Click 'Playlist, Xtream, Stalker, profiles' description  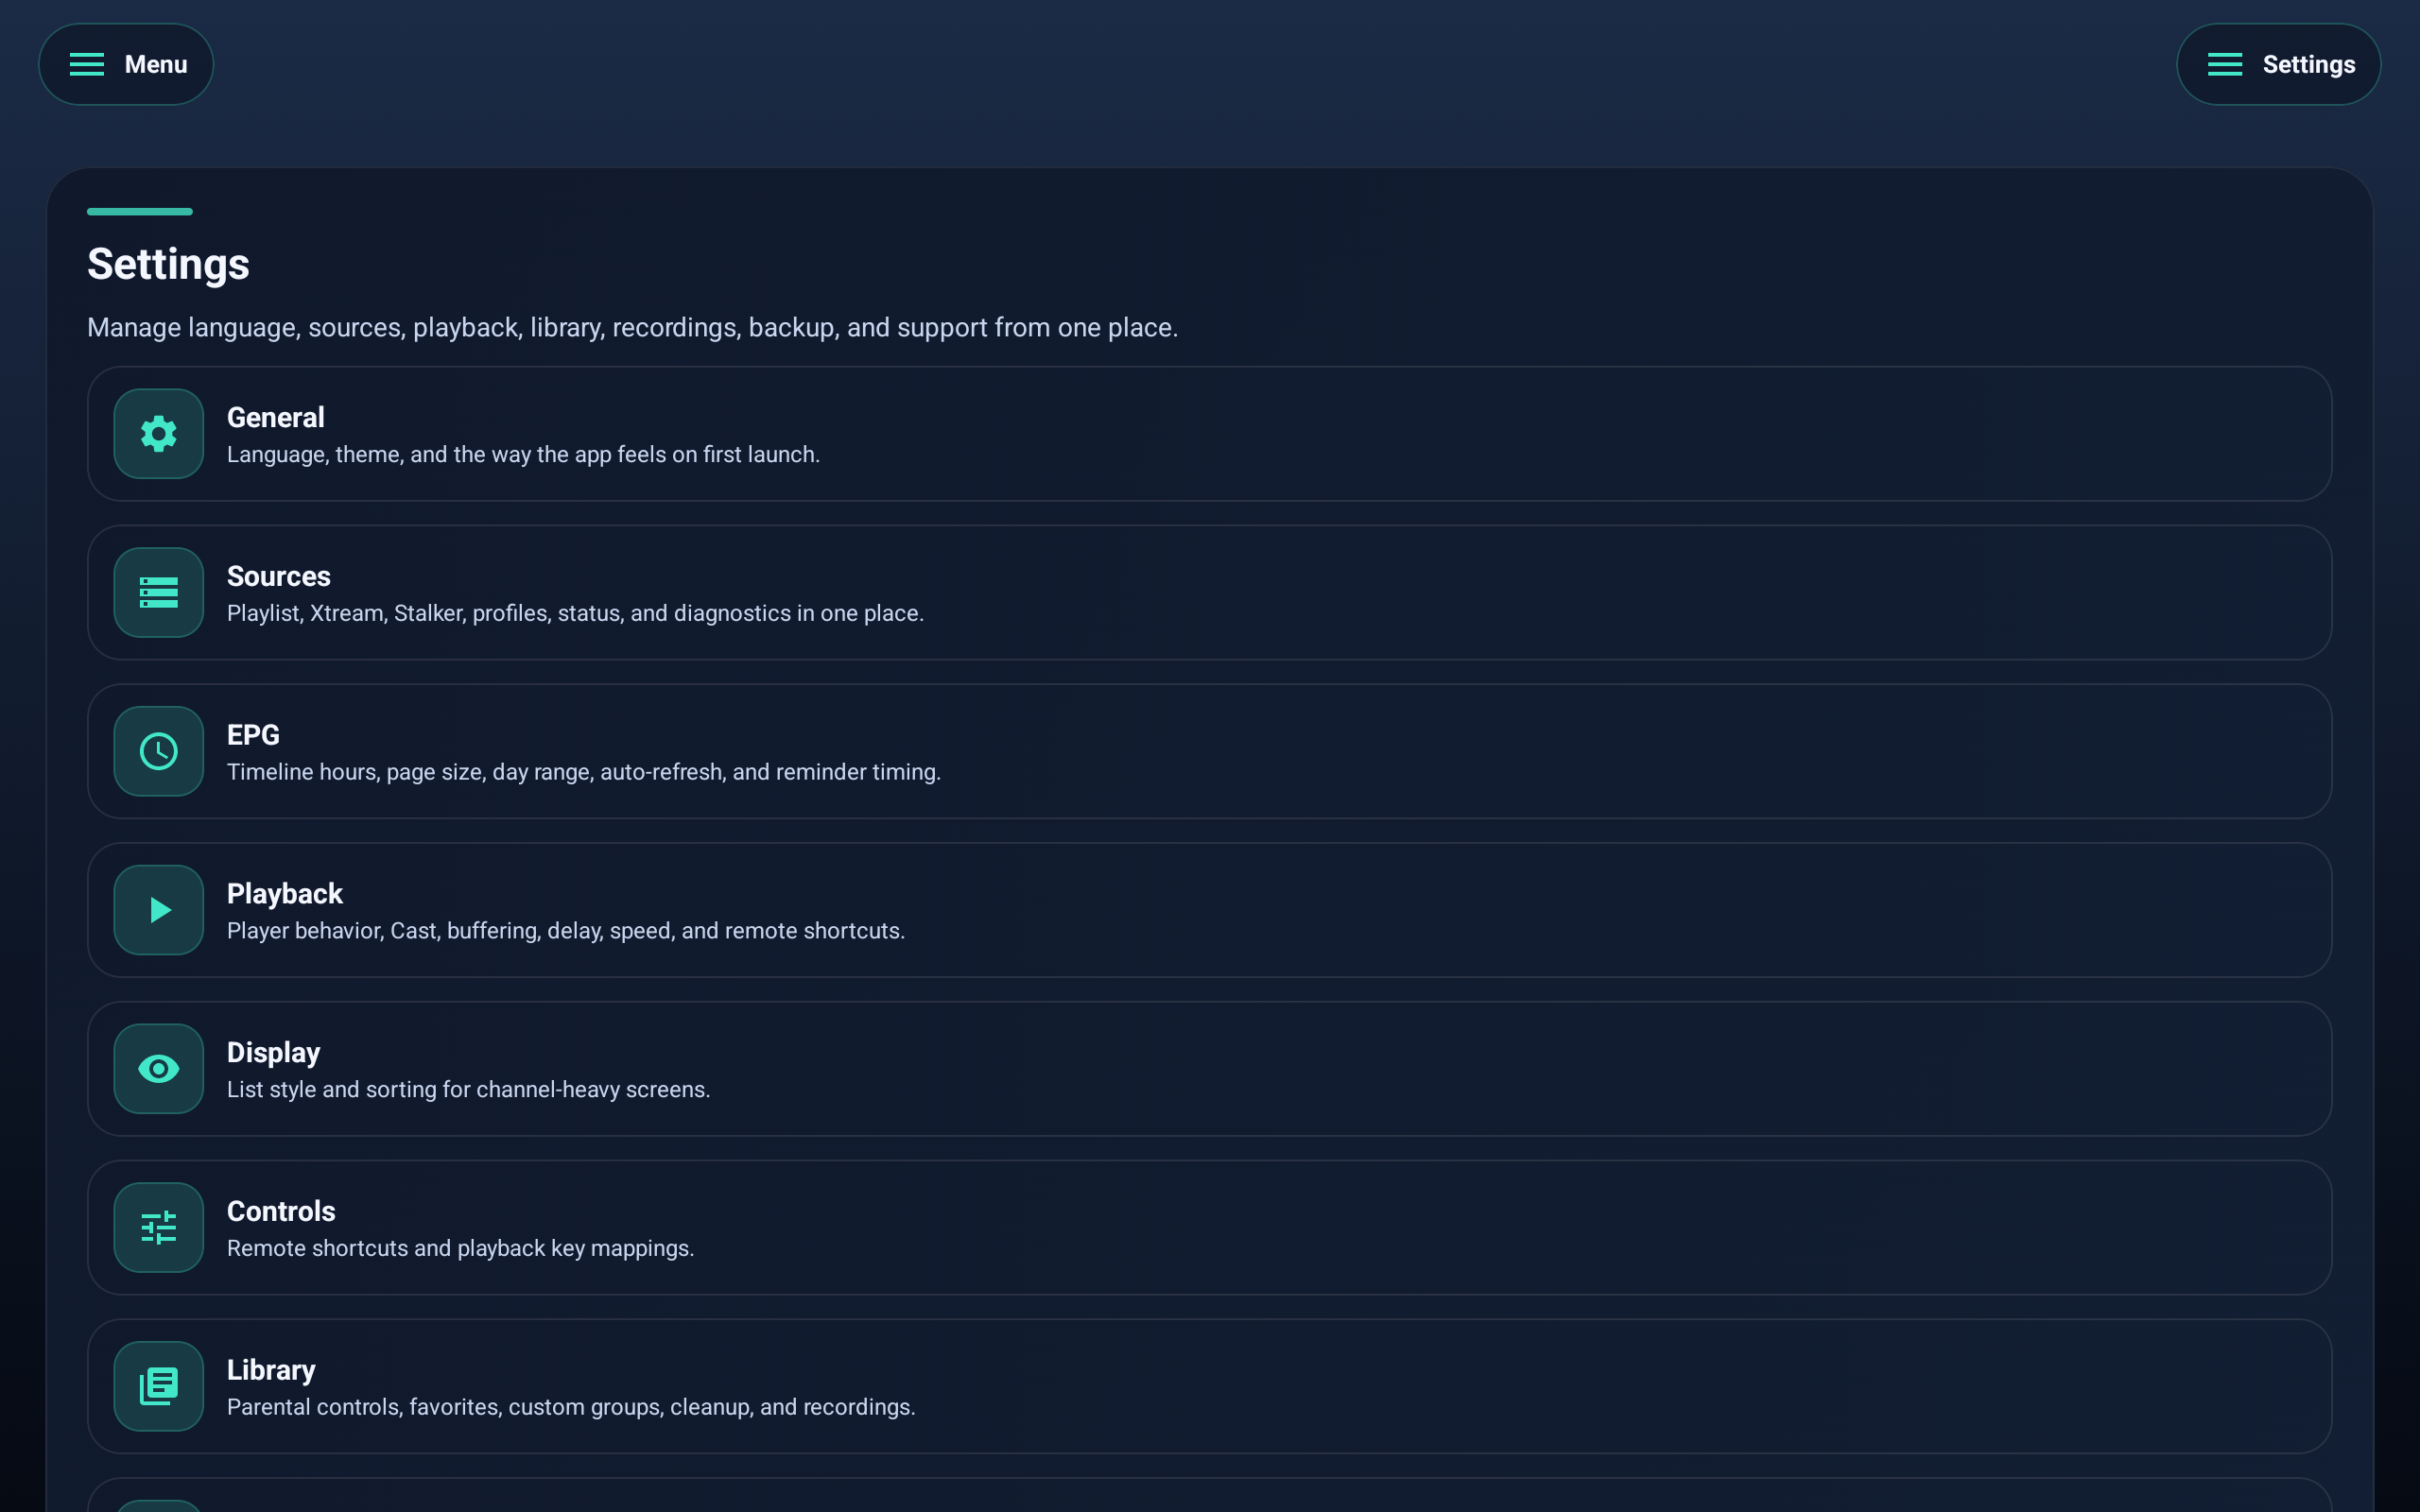pos(575,613)
